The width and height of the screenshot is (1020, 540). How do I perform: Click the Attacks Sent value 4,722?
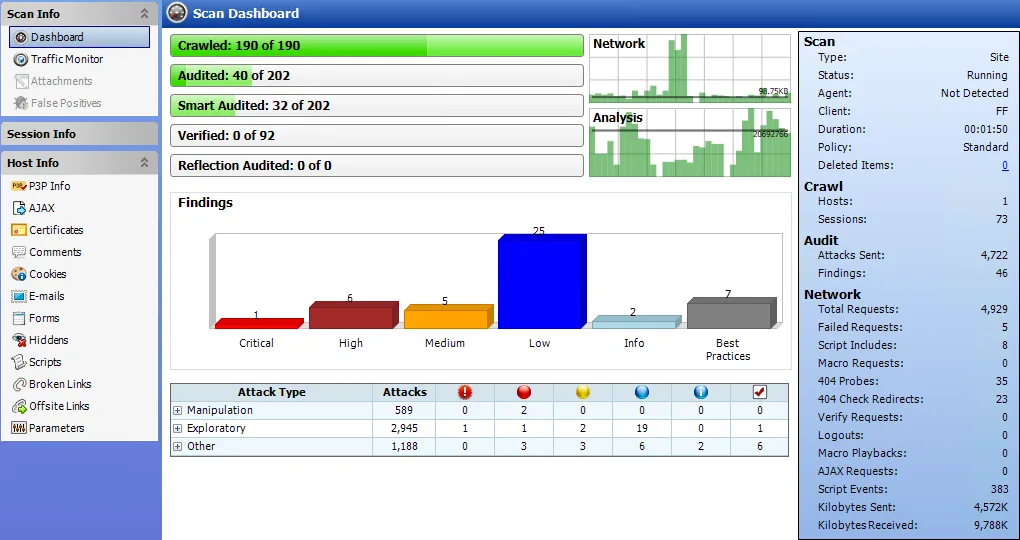pos(994,256)
